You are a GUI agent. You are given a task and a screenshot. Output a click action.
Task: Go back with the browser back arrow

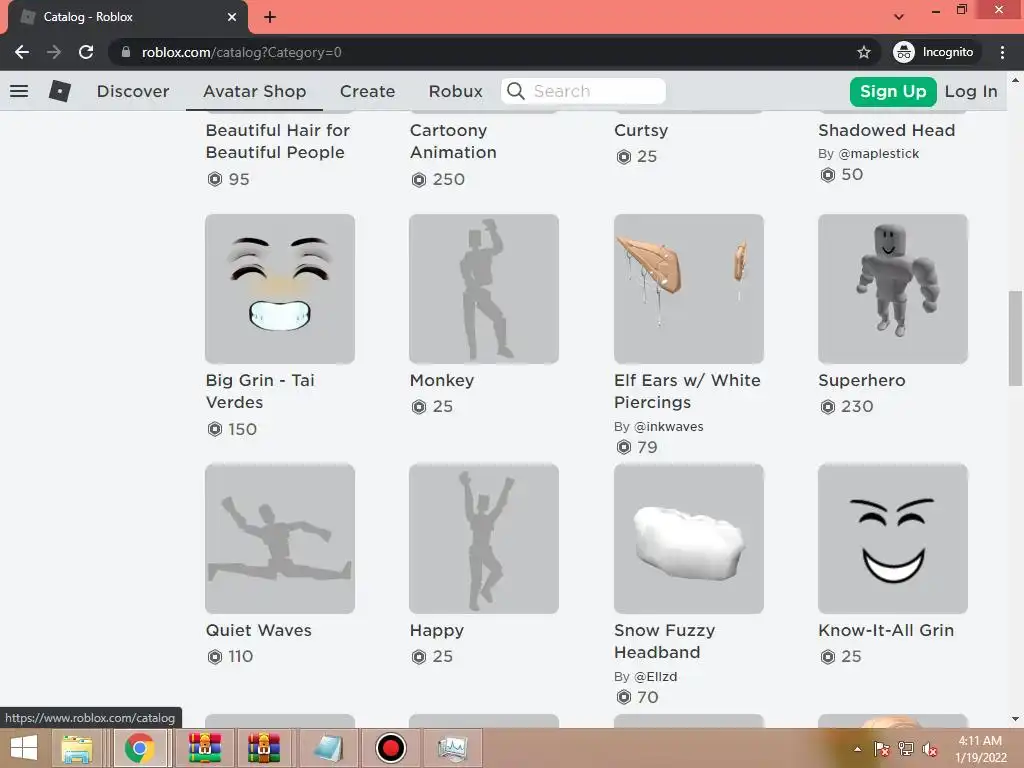pos(22,52)
